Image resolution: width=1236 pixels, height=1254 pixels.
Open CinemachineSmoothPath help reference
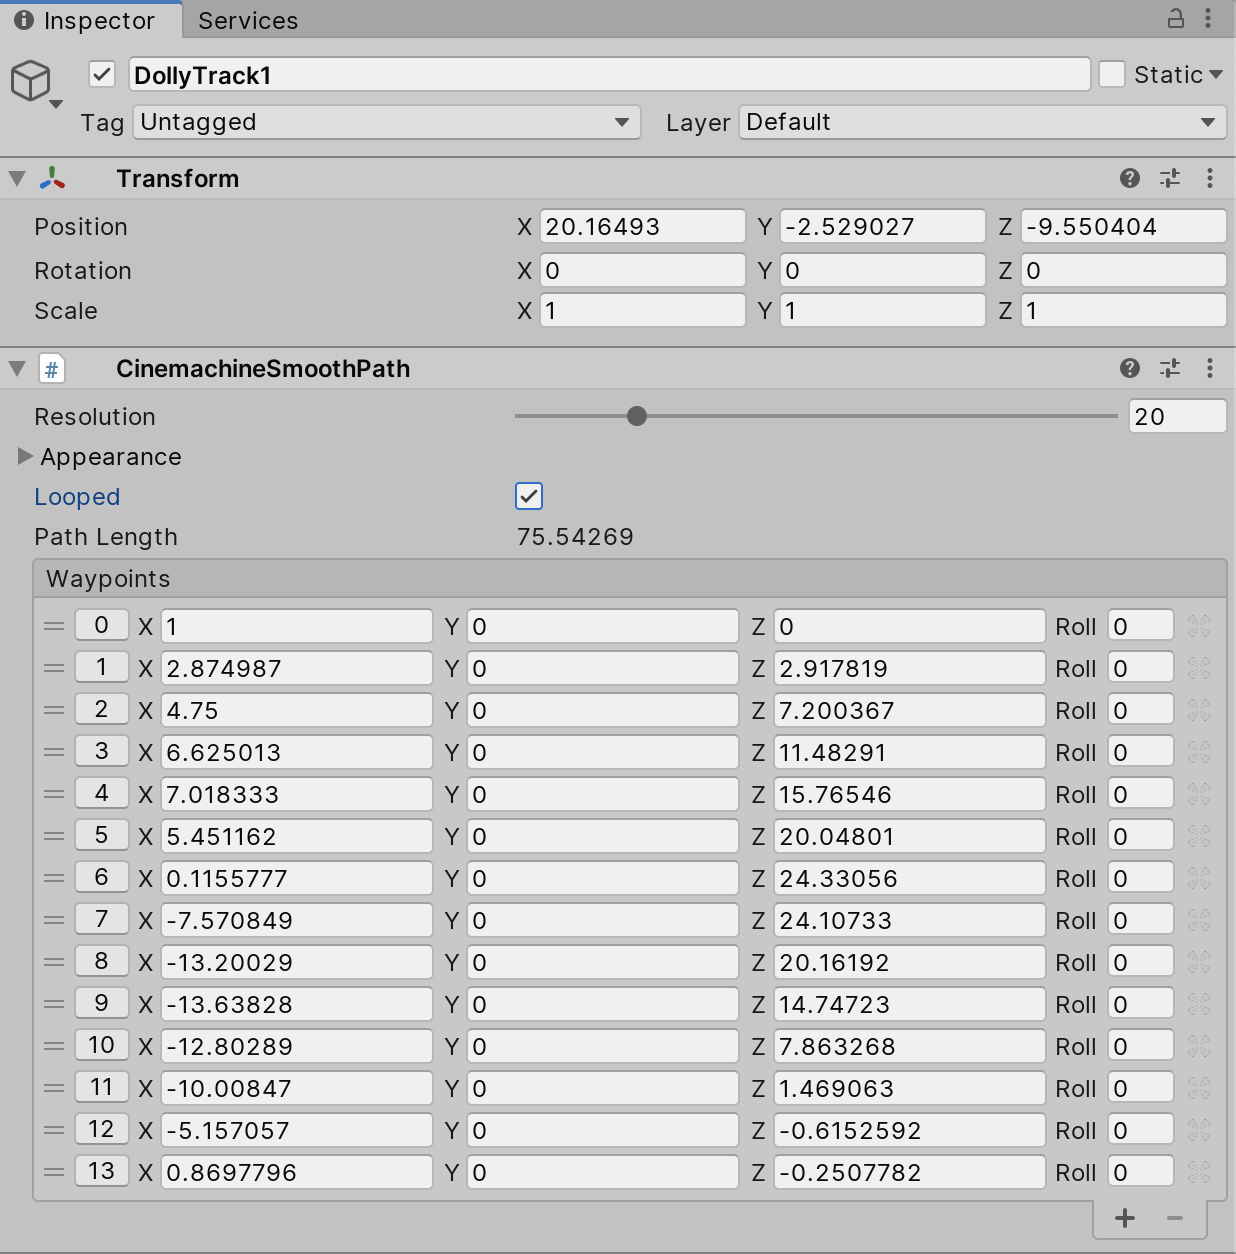tap(1130, 368)
